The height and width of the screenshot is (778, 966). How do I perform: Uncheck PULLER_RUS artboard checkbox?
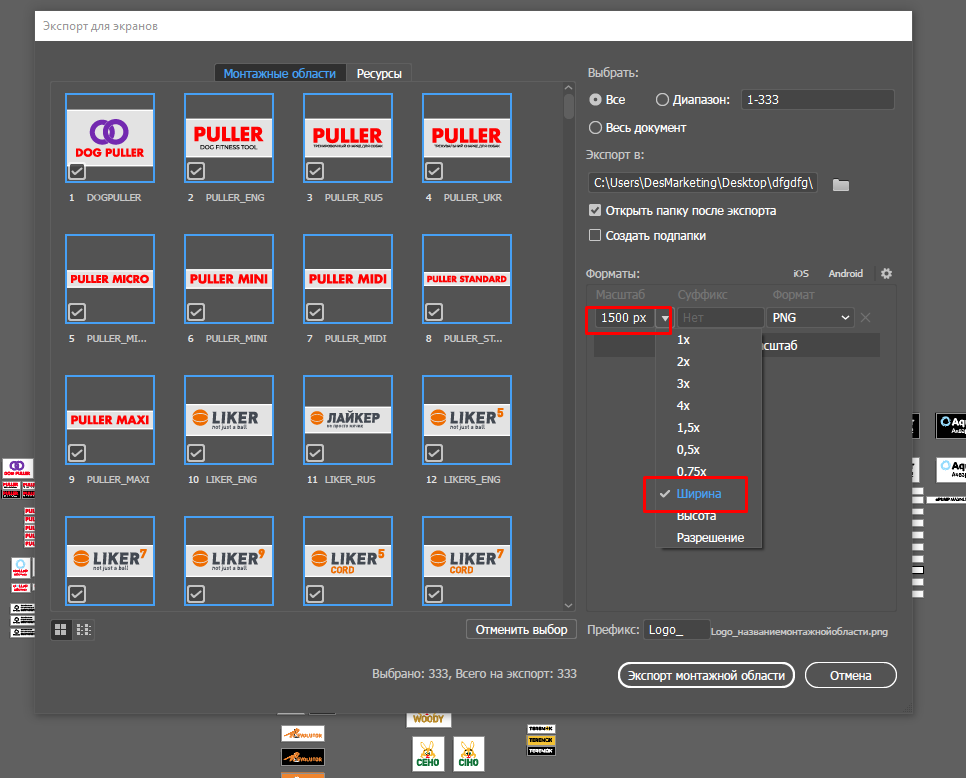pyautogui.click(x=315, y=171)
